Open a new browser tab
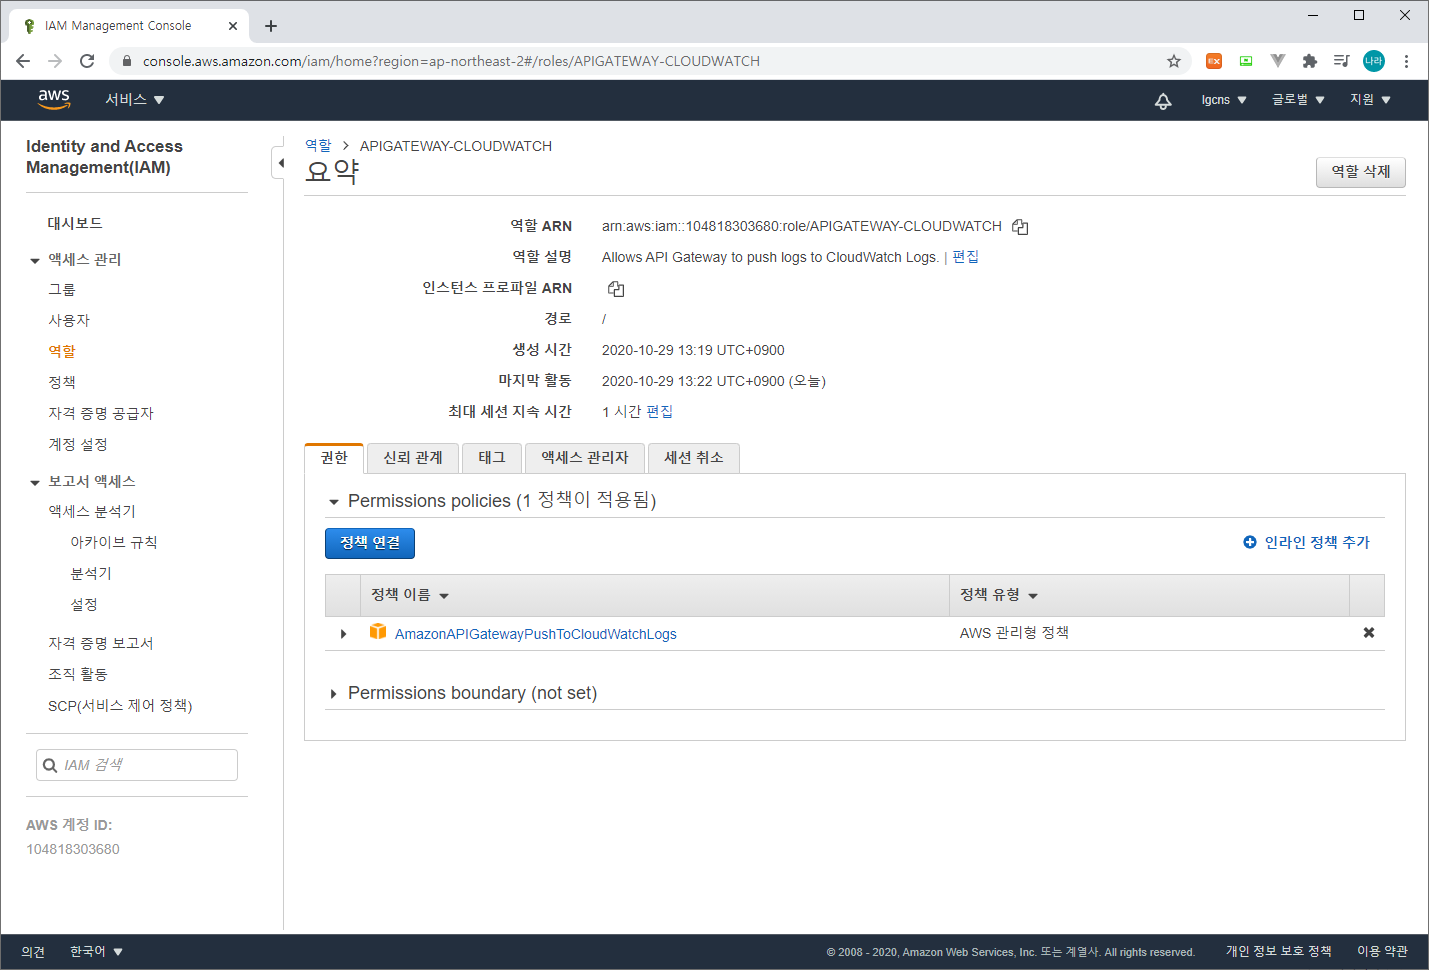Image resolution: width=1429 pixels, height=970 pixels. tap(271, 26)
